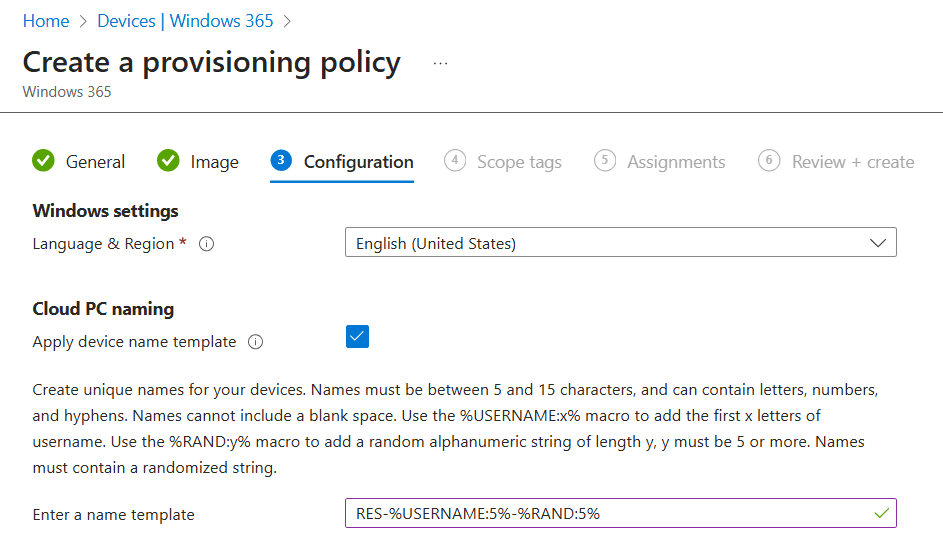Click inside the name template text field
Image resolution: width=943 pixels, height=557 pixels.
point(600,514)
